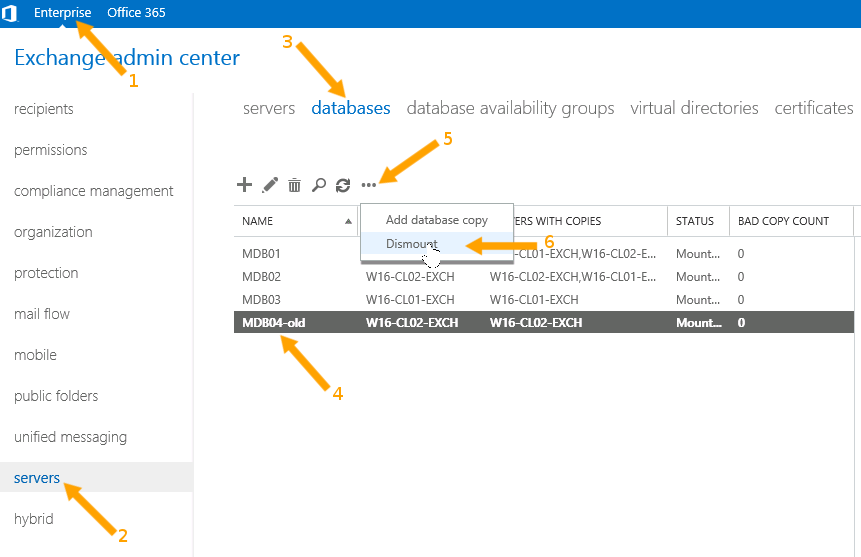The height and width of the screenshot is (557, 861).
Task: Select the MDB03 database row
Action: pyautogui.click(x=544, y=300)
